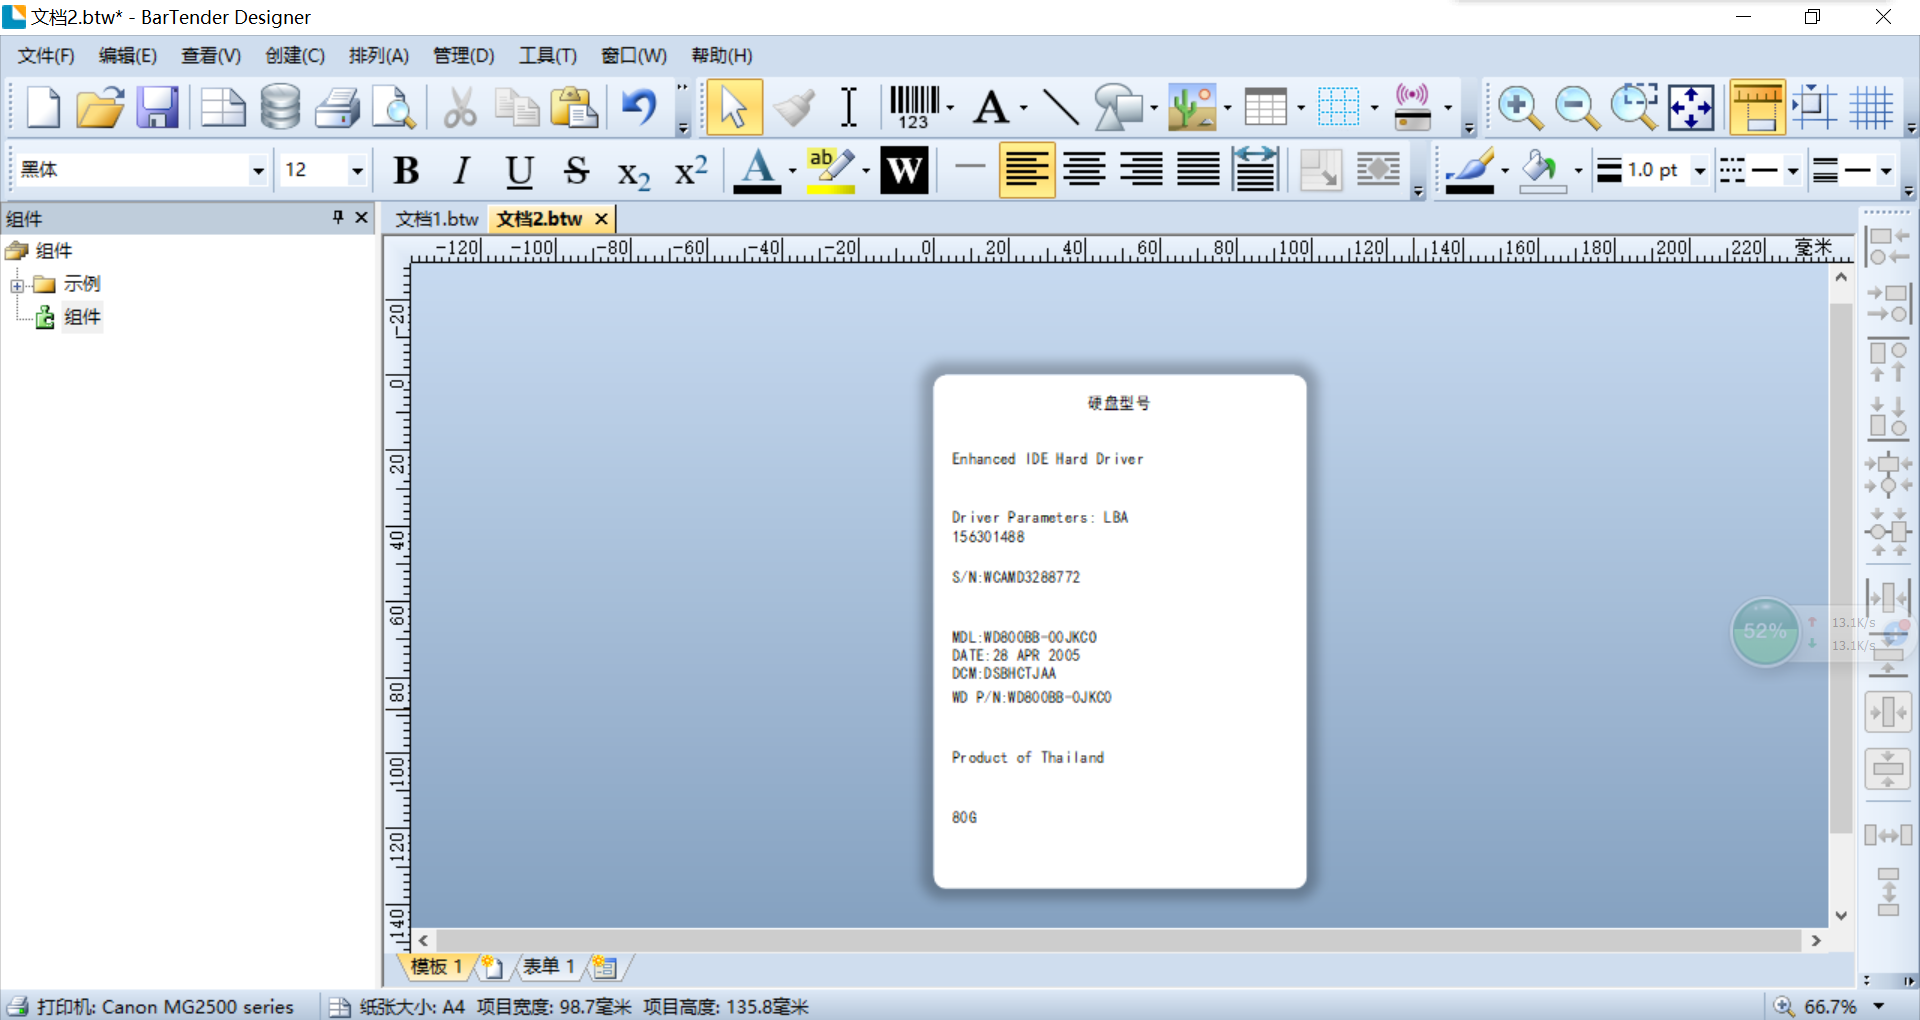Toggle bold formatting
This screenshot has height=1020, width=1920.
coord(406,171)
